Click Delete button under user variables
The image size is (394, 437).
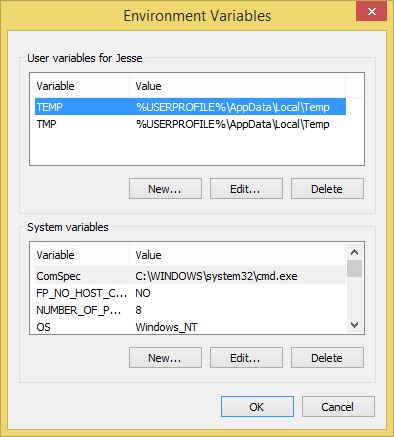(327, 189)
